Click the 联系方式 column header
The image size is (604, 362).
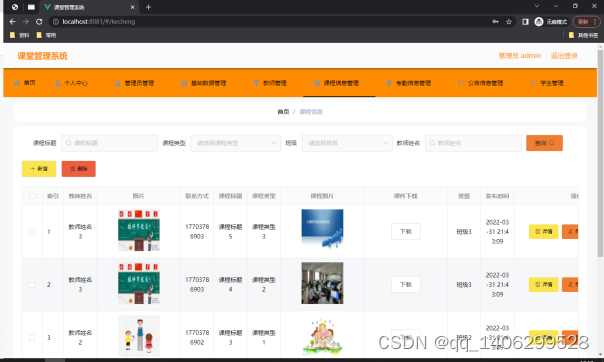pos(197,196)
